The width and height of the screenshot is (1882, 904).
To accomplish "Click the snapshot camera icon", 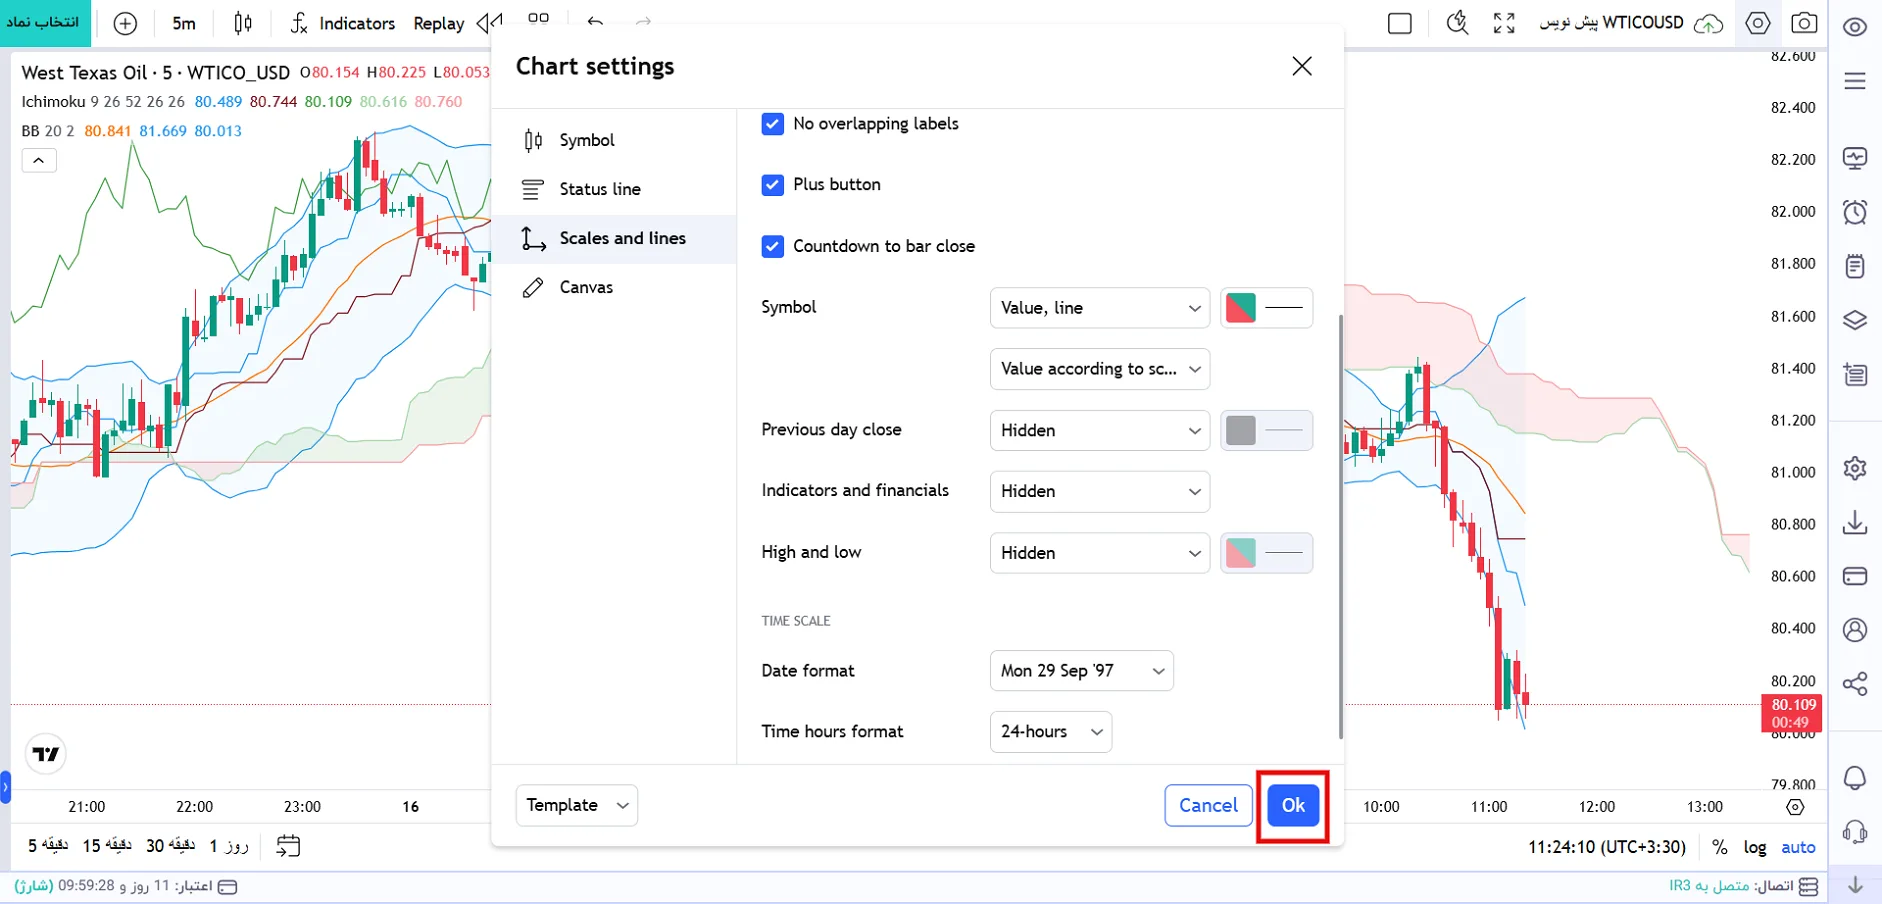I will [1804, 23].
